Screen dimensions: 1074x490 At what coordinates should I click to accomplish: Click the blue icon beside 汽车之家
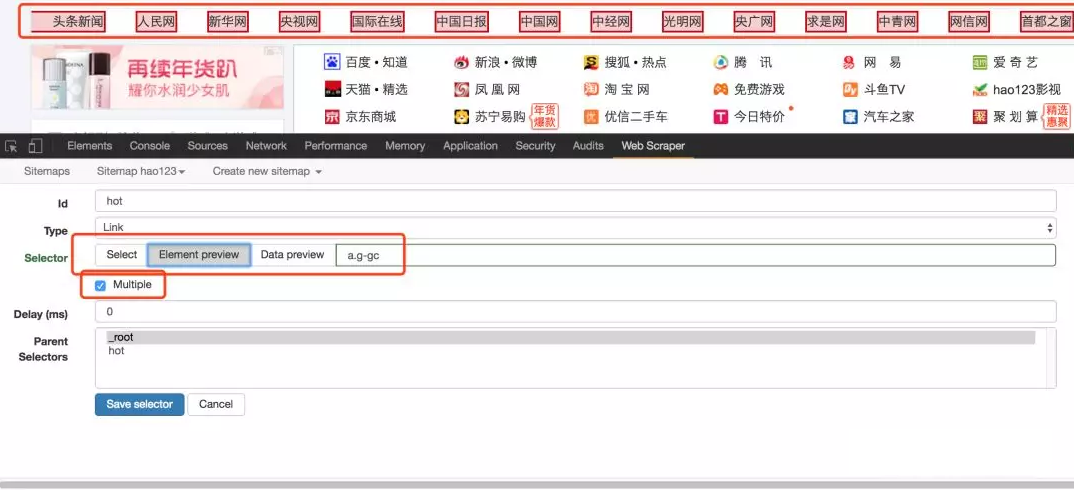point(850,117)
